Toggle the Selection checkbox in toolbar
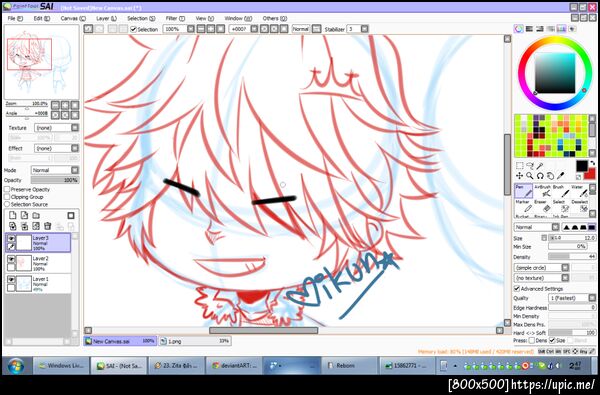This screenshot has height=395, width=600. tap(133, 29)
